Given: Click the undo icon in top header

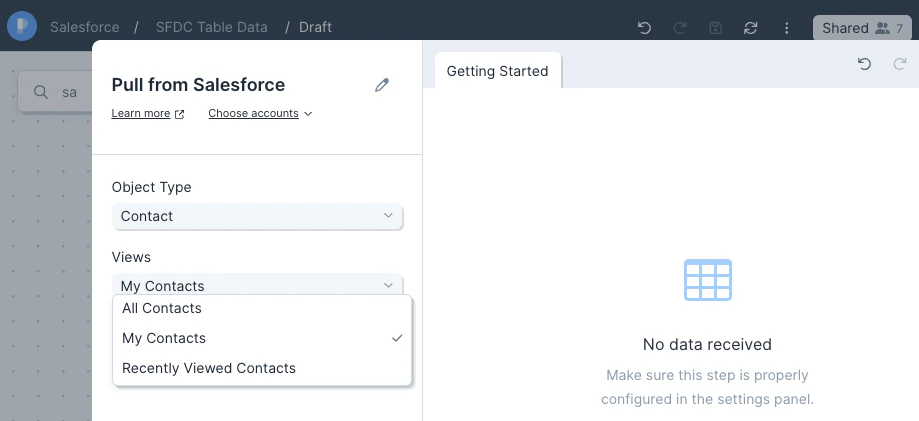Looking at the screenshot, I should pos(645,28).
